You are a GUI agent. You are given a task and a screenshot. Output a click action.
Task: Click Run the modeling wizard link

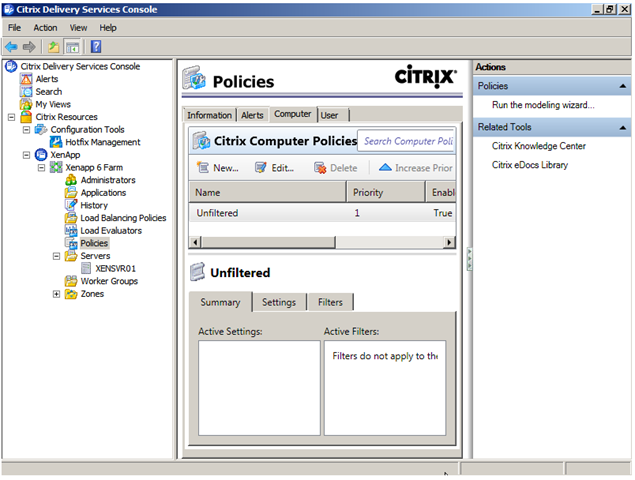coord(543,105)
